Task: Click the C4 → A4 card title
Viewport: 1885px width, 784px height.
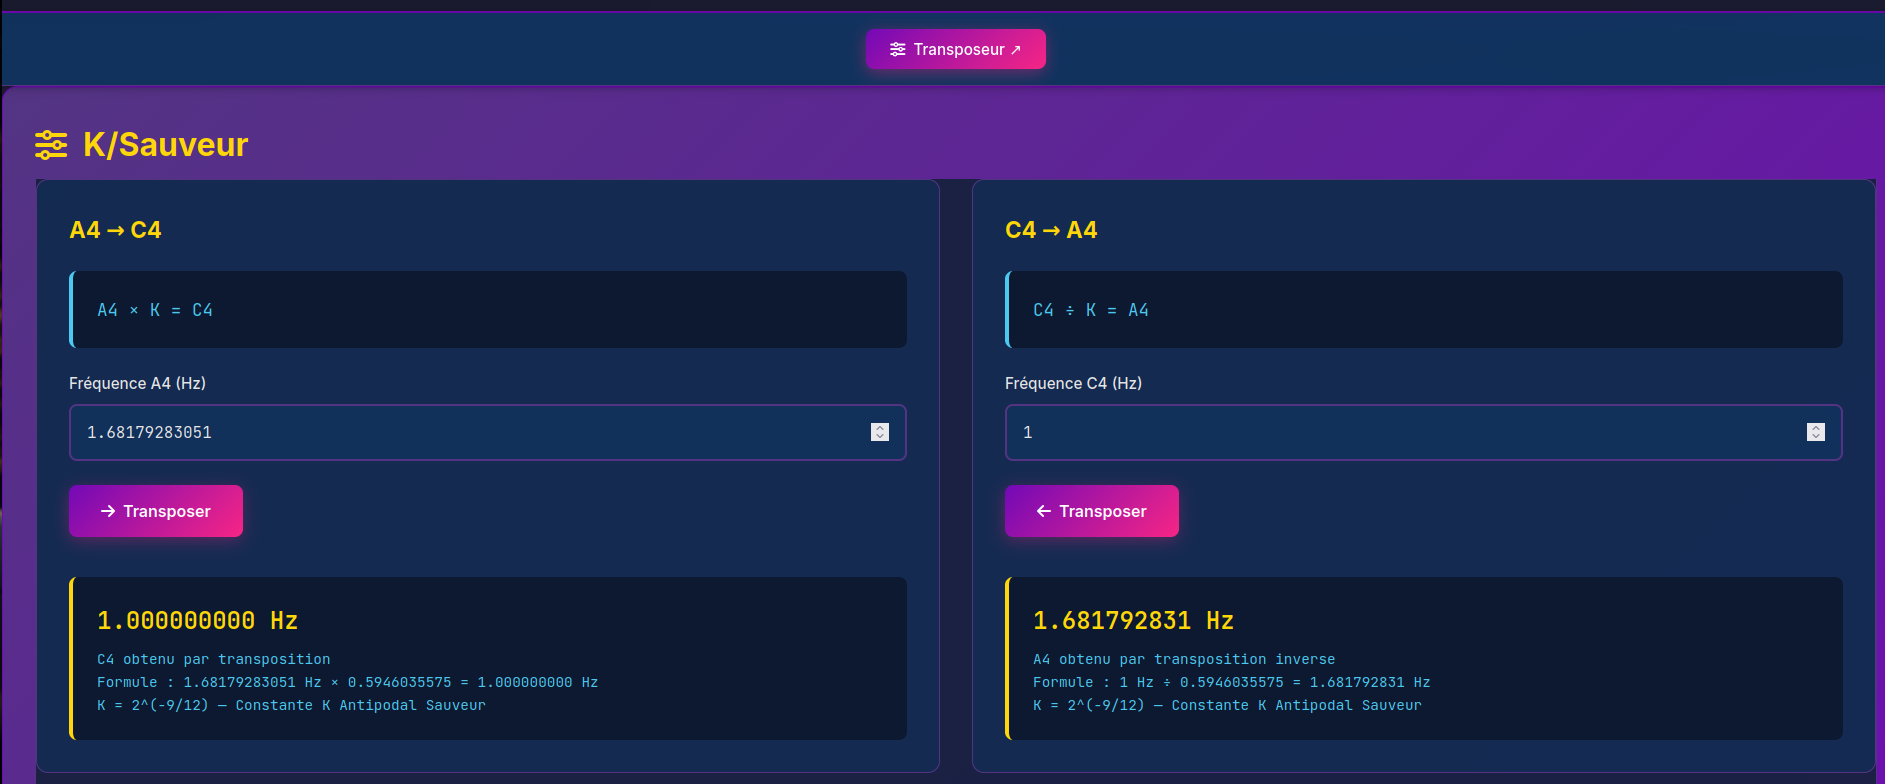Action: coord(1051,230)
